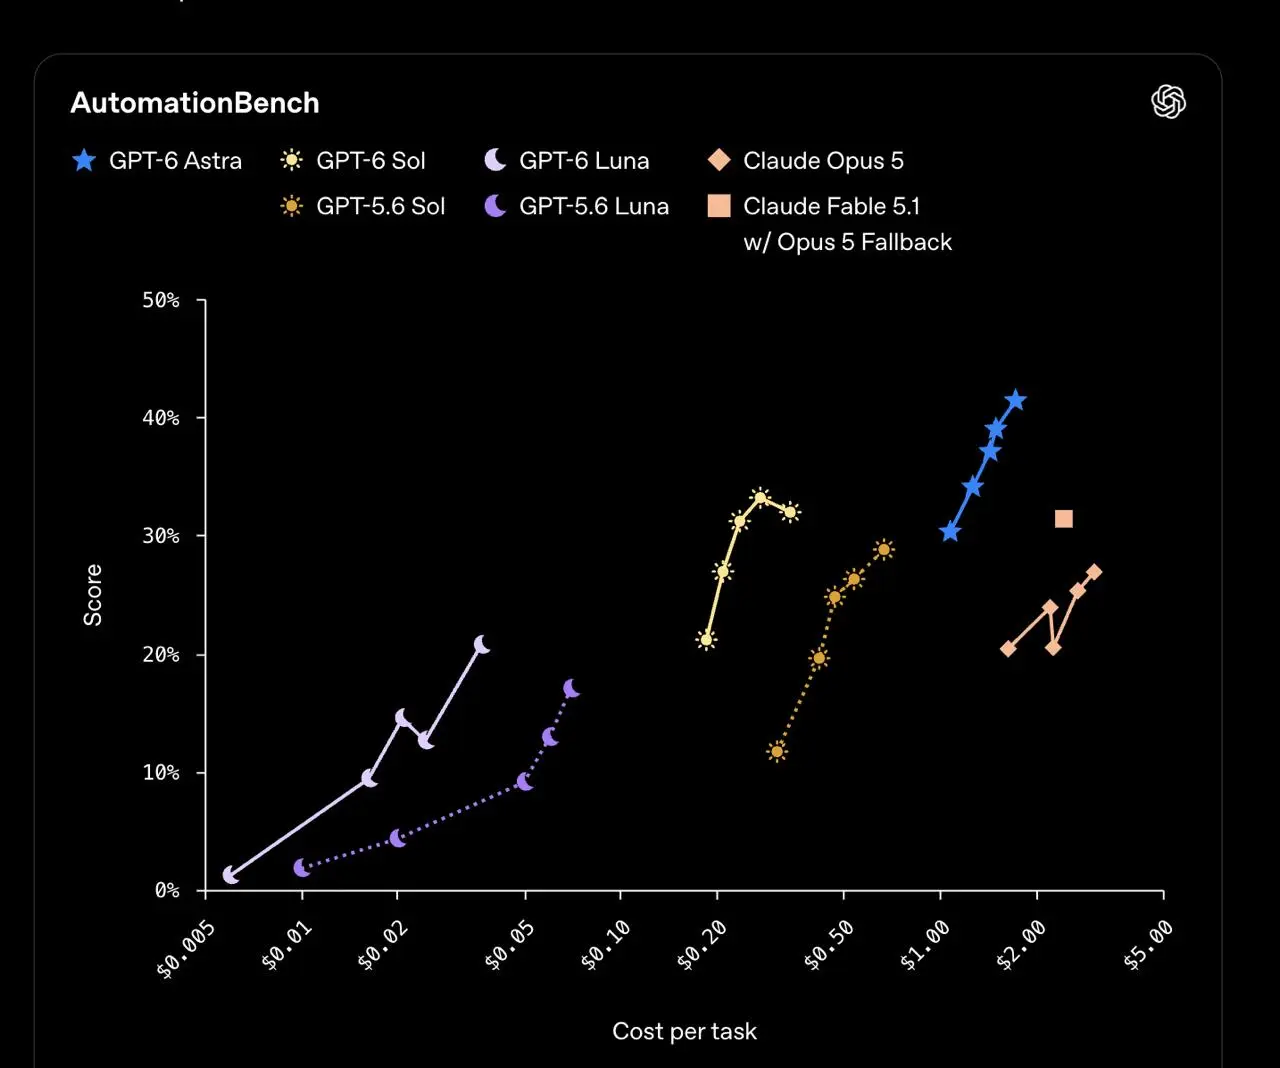Click the GPT-5.6 Sol sun legend icon
Image resolution: width=1280 pixels, height=1068 pixels.
291,206
